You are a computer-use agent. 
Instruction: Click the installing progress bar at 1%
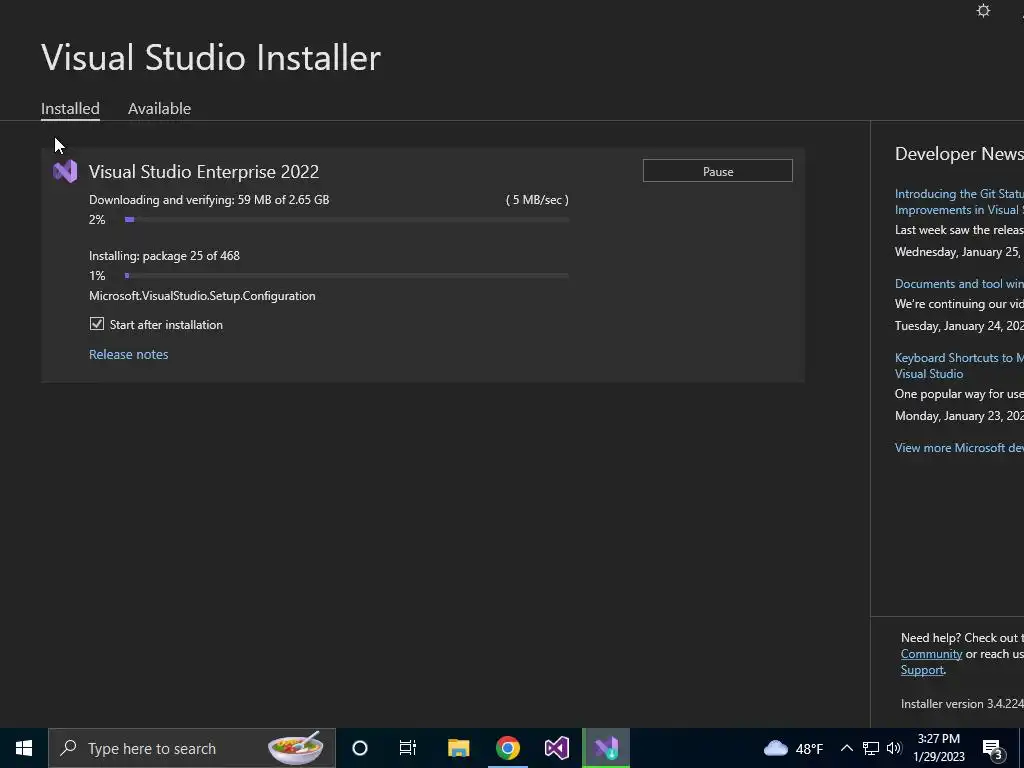coord(346,276)
